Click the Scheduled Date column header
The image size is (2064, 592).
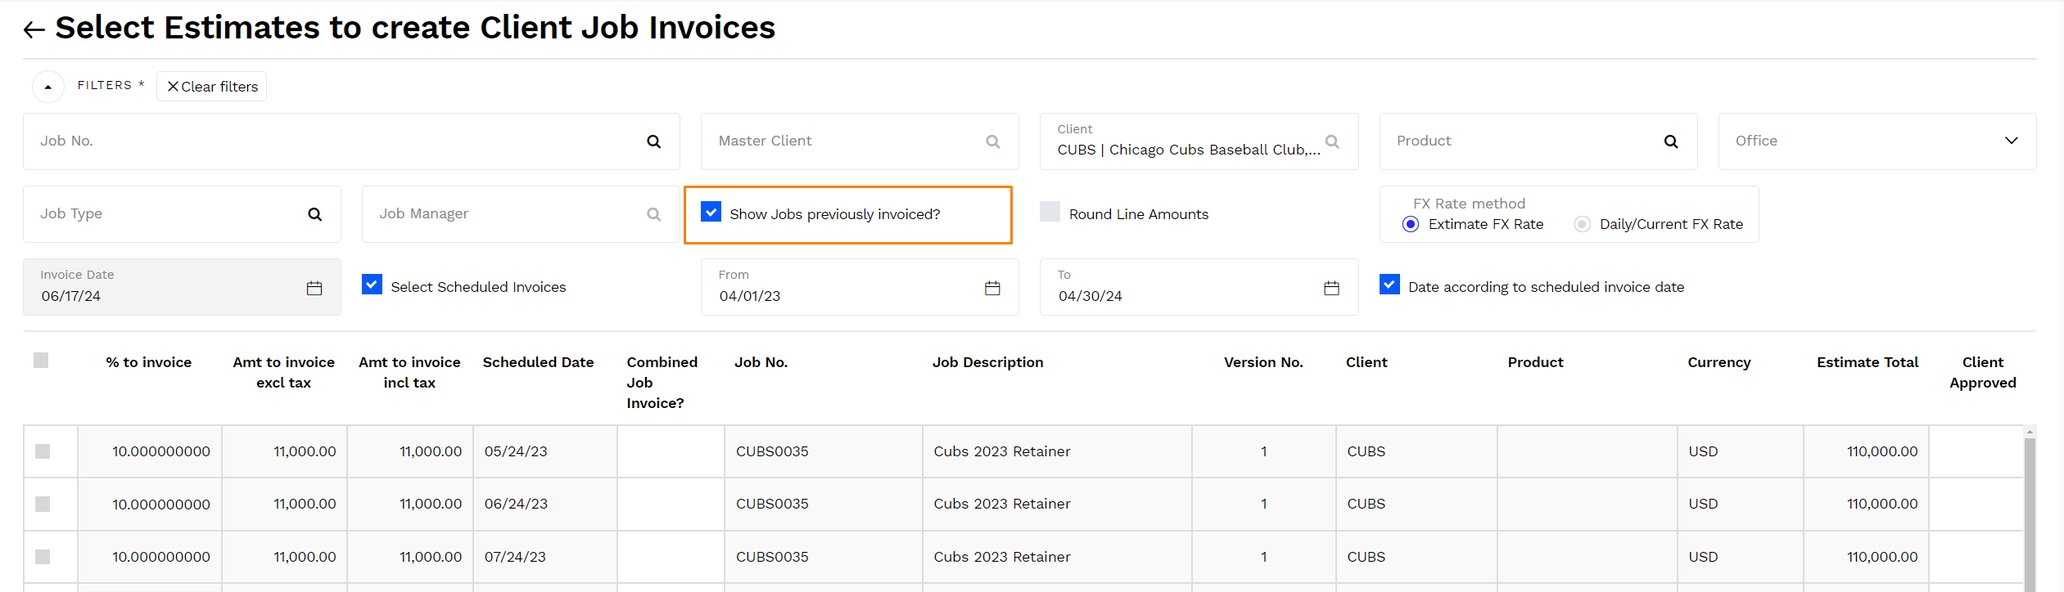[538, 362]
